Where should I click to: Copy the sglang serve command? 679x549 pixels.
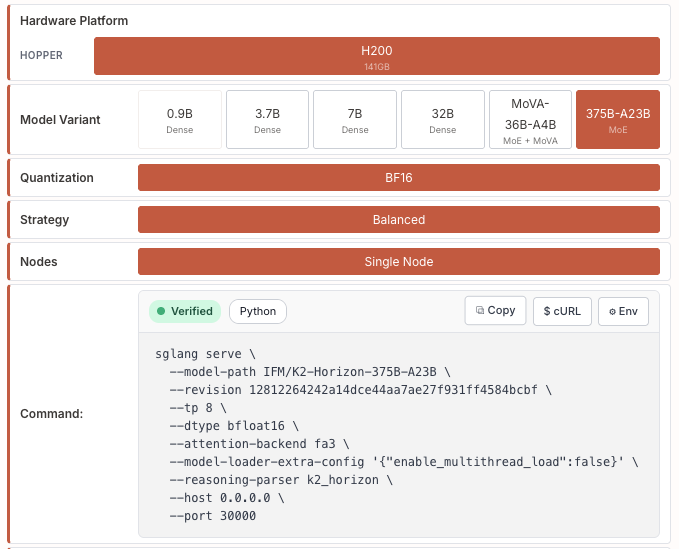tap(495, 310)
